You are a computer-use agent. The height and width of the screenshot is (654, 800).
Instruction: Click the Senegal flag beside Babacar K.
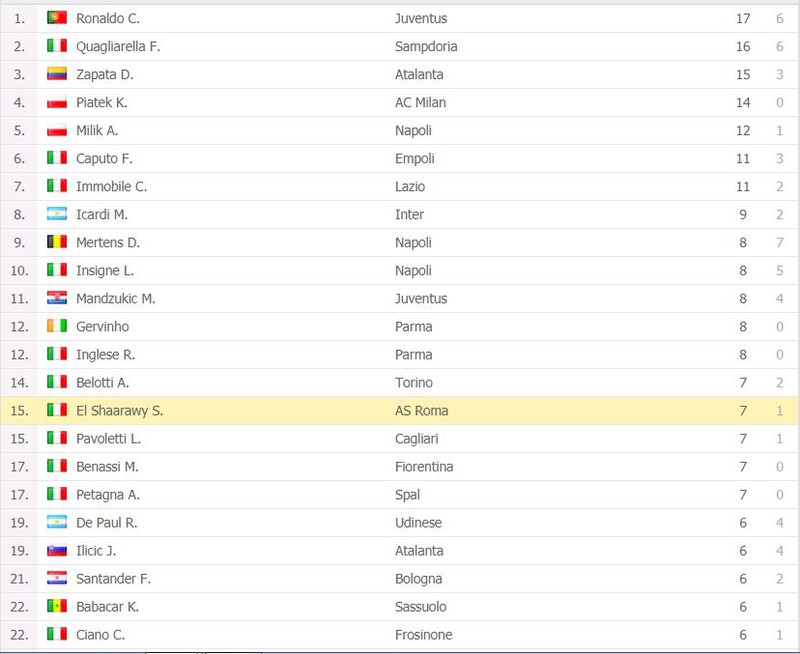coord(57,607)
